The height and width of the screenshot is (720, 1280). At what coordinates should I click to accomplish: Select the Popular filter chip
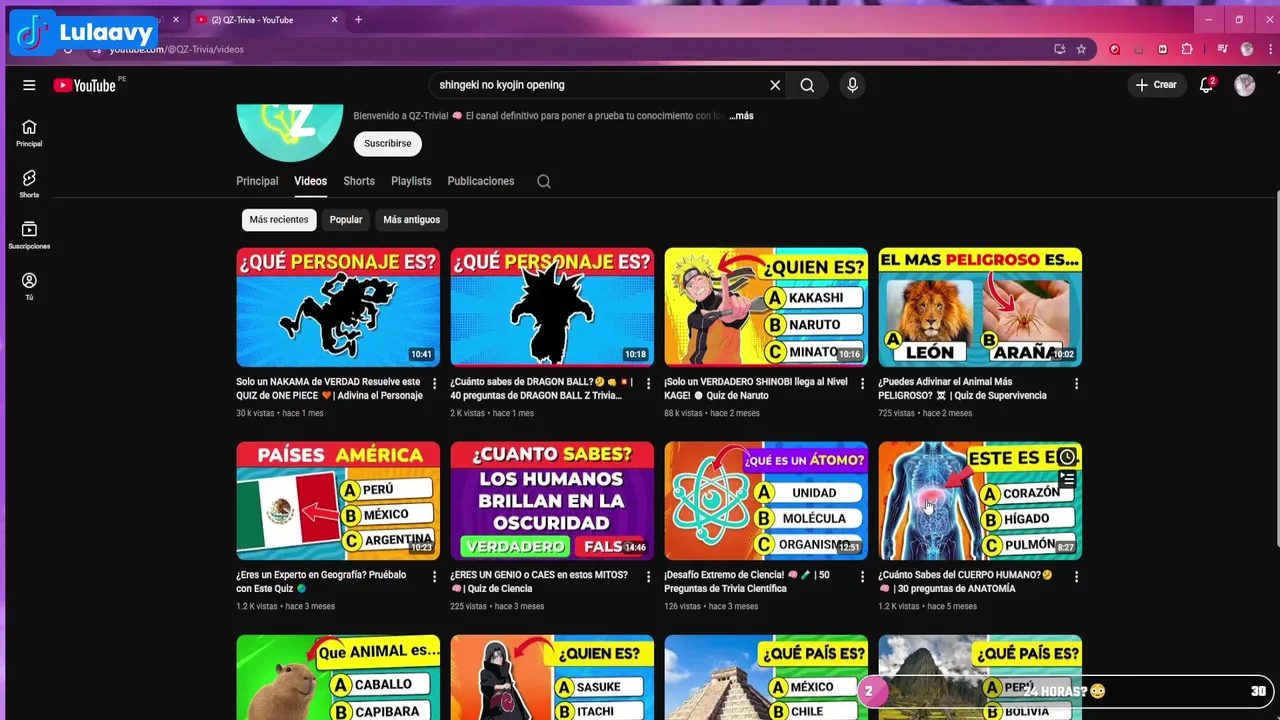[346, 219]
